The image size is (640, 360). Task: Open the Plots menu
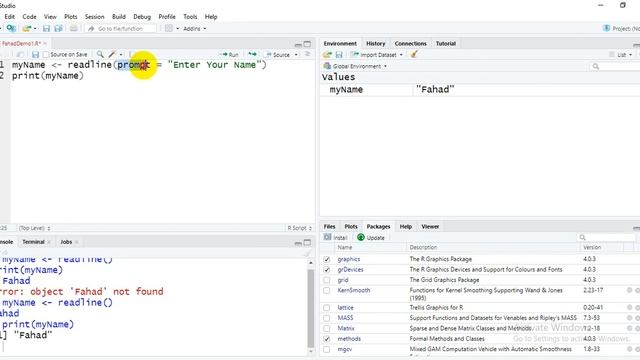click(71, 17)
